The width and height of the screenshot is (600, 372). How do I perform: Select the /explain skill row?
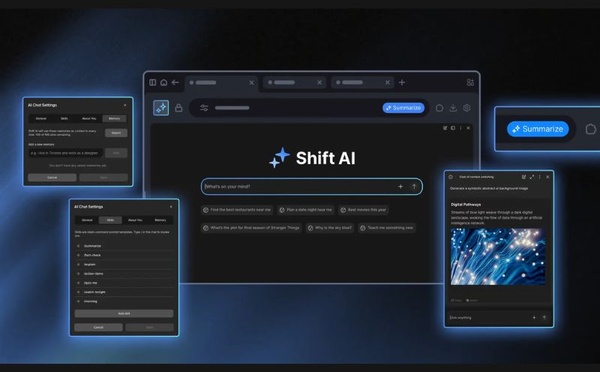pyautogui.click(x=124, y=264)
